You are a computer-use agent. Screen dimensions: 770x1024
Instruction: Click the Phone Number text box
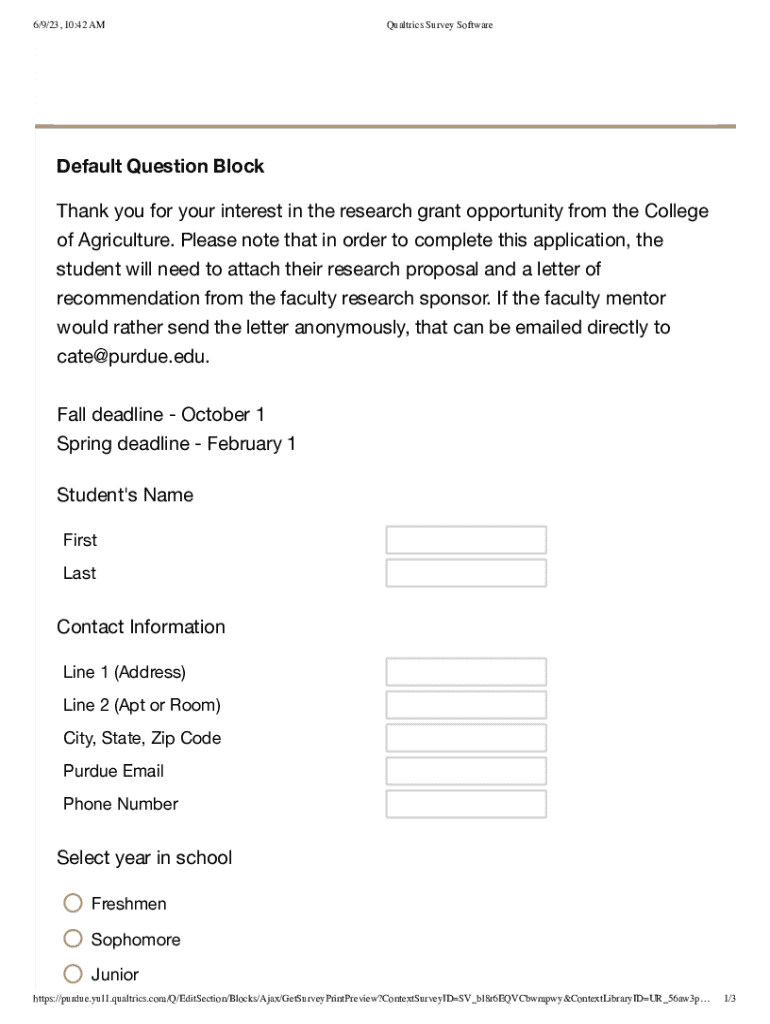coord(466,804)
